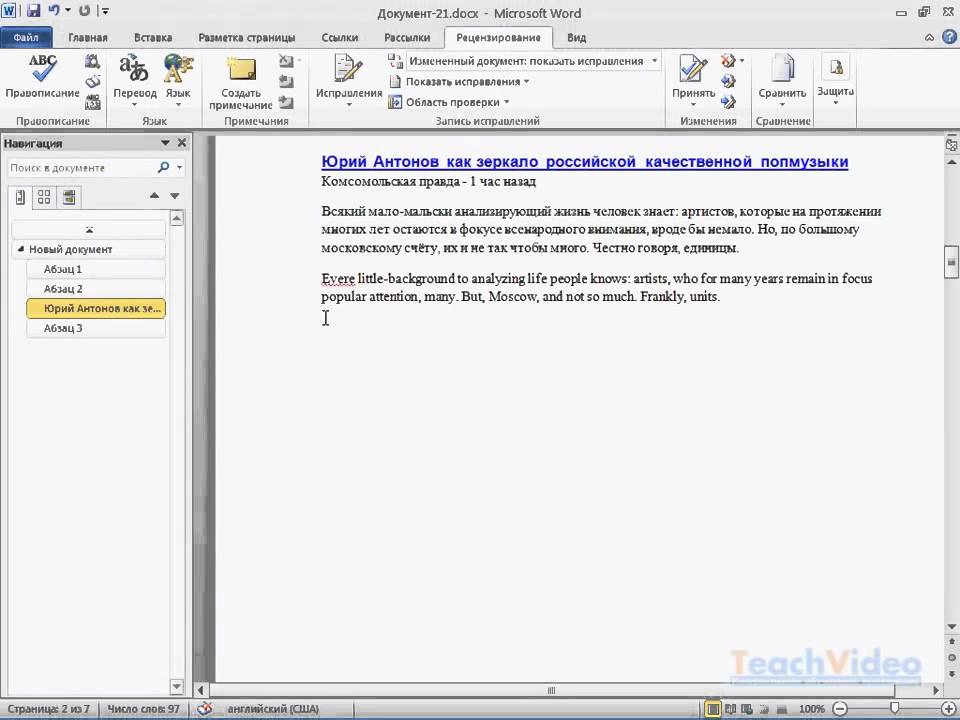Image resolution: width=960 pixels, height=720 pixels.
Task: Switch to the Главная tab
Action: (88, 37)
